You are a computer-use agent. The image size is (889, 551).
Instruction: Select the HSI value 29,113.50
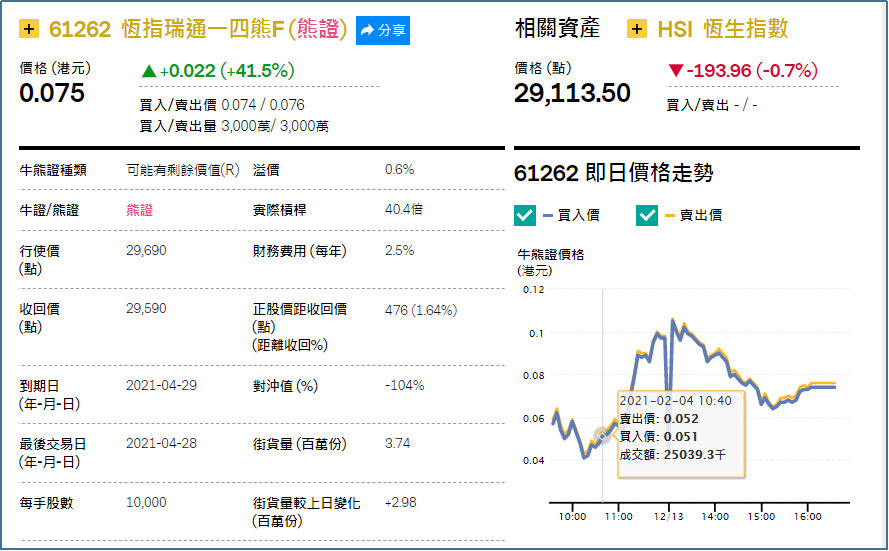coord(572,93)
